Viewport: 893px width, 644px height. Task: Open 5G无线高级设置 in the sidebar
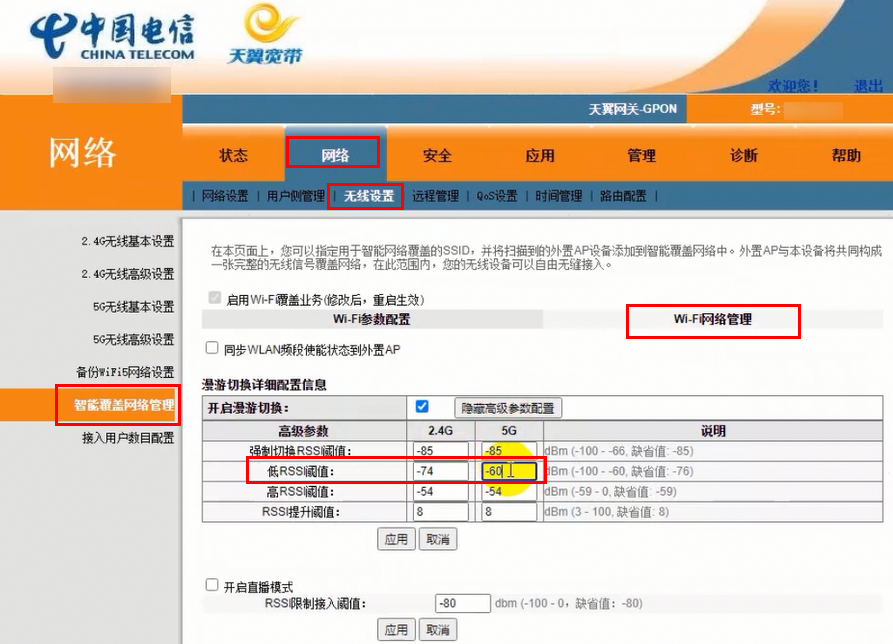click(x=133, y=339)
